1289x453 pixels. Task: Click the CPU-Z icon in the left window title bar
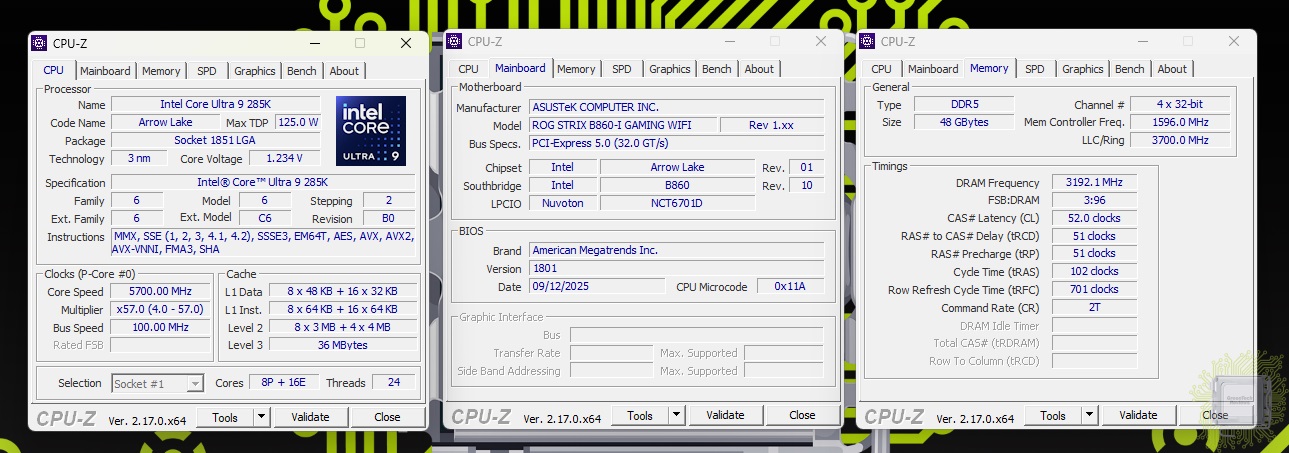[x=39, y=43]
